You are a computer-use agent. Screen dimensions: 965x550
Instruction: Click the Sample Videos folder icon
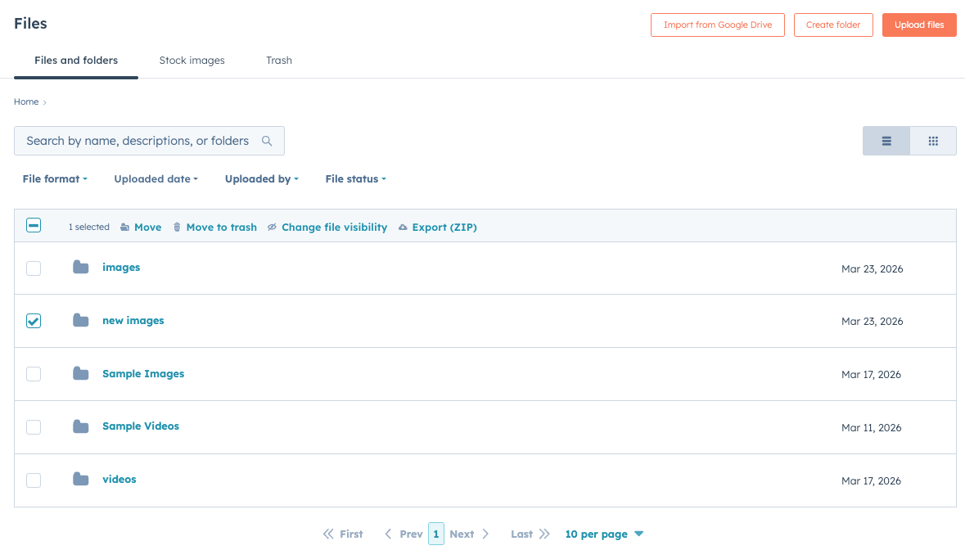click(81, 426)
